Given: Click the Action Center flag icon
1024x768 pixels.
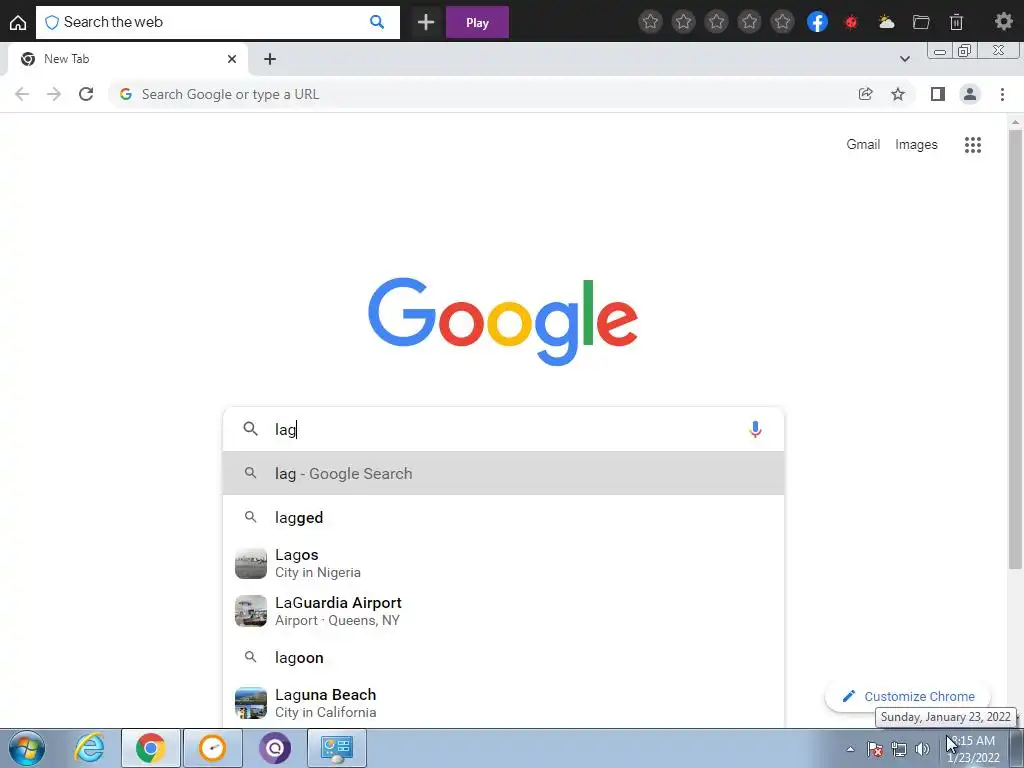Looking at the screenshot, I should coord(875,749).
